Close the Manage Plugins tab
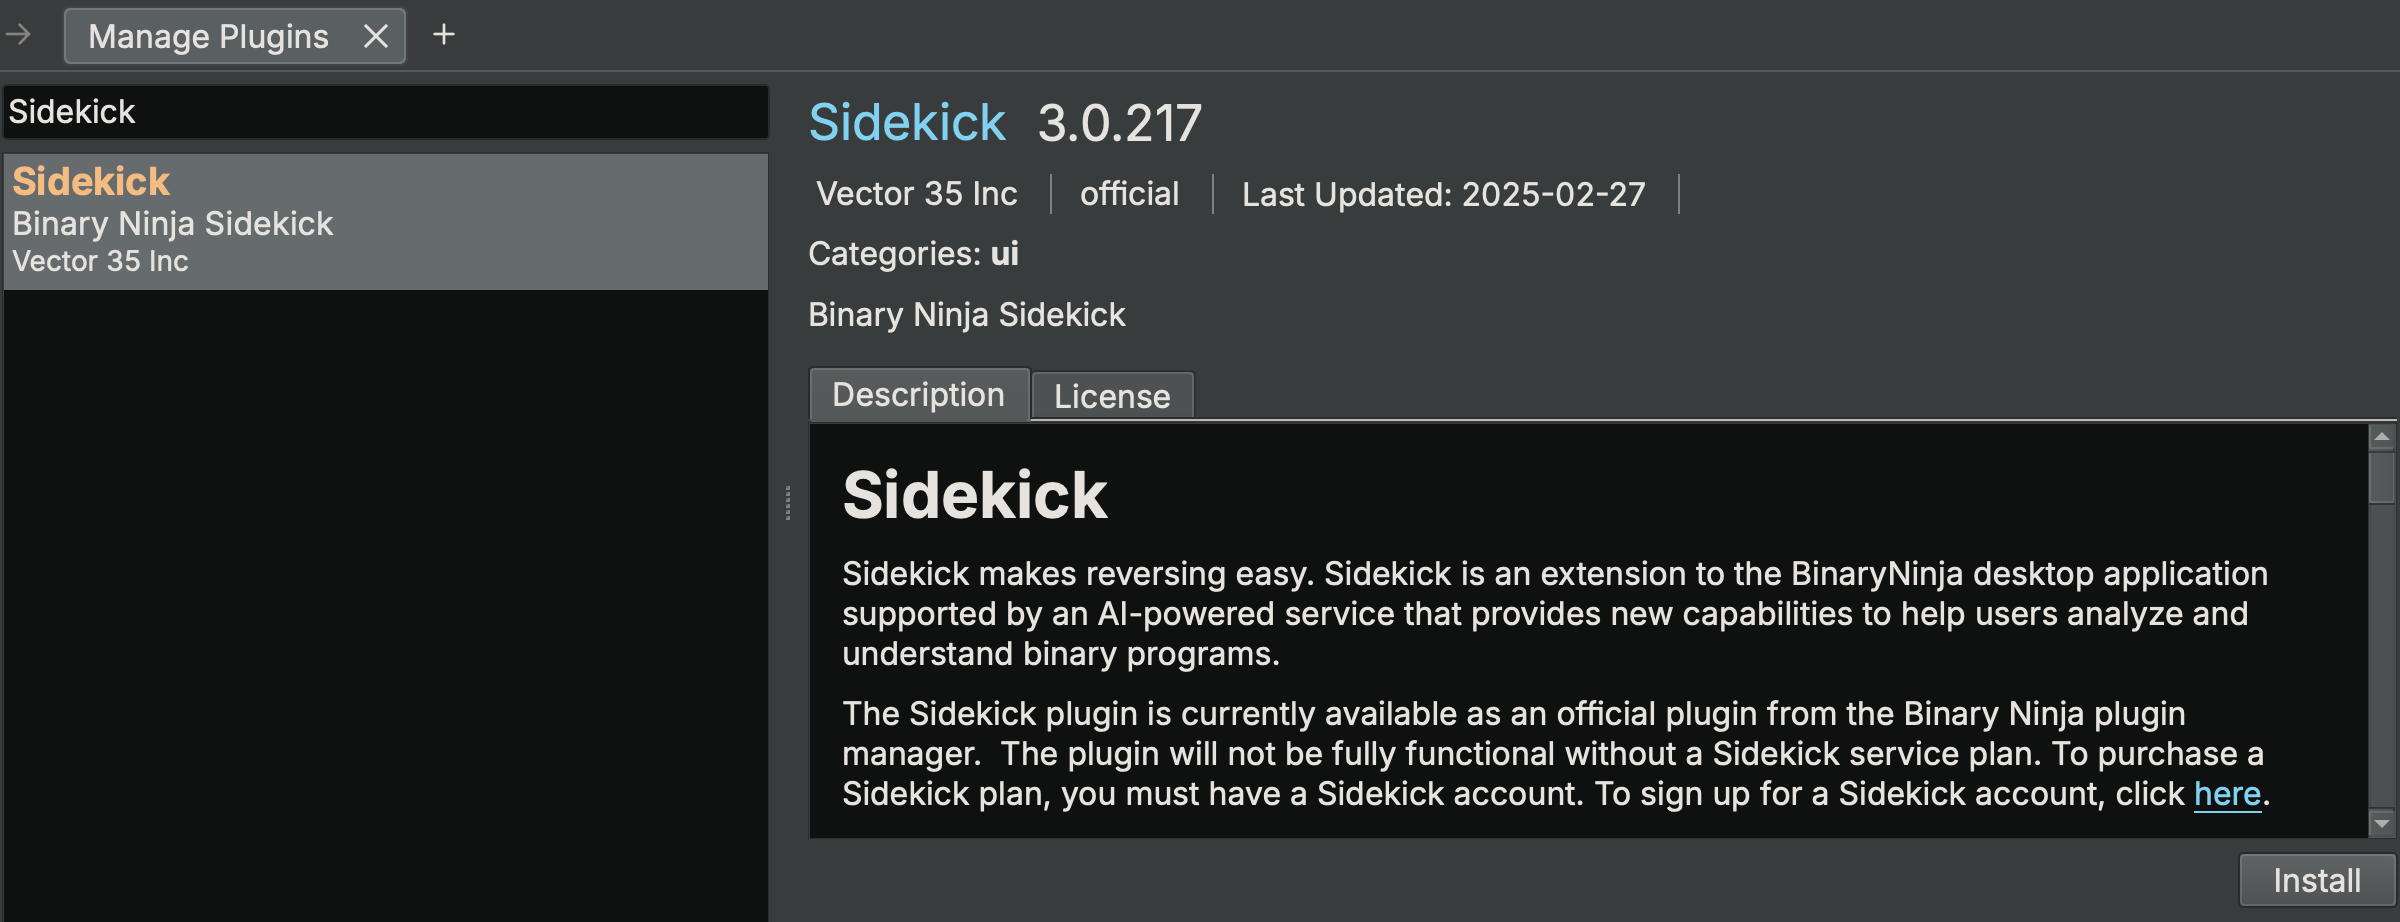The image size is (2400, 922). (x=376, y=36)
